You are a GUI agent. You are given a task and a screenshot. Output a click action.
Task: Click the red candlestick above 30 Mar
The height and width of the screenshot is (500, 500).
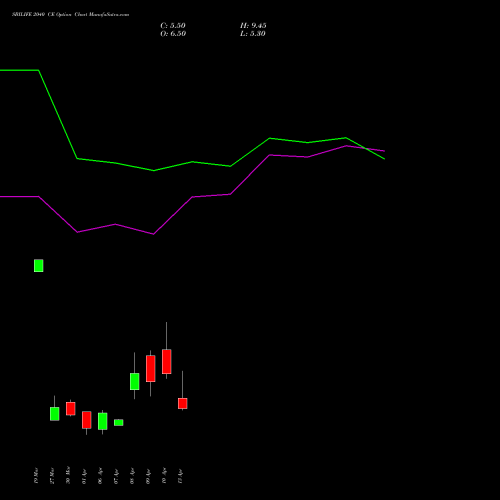[71, 409]
